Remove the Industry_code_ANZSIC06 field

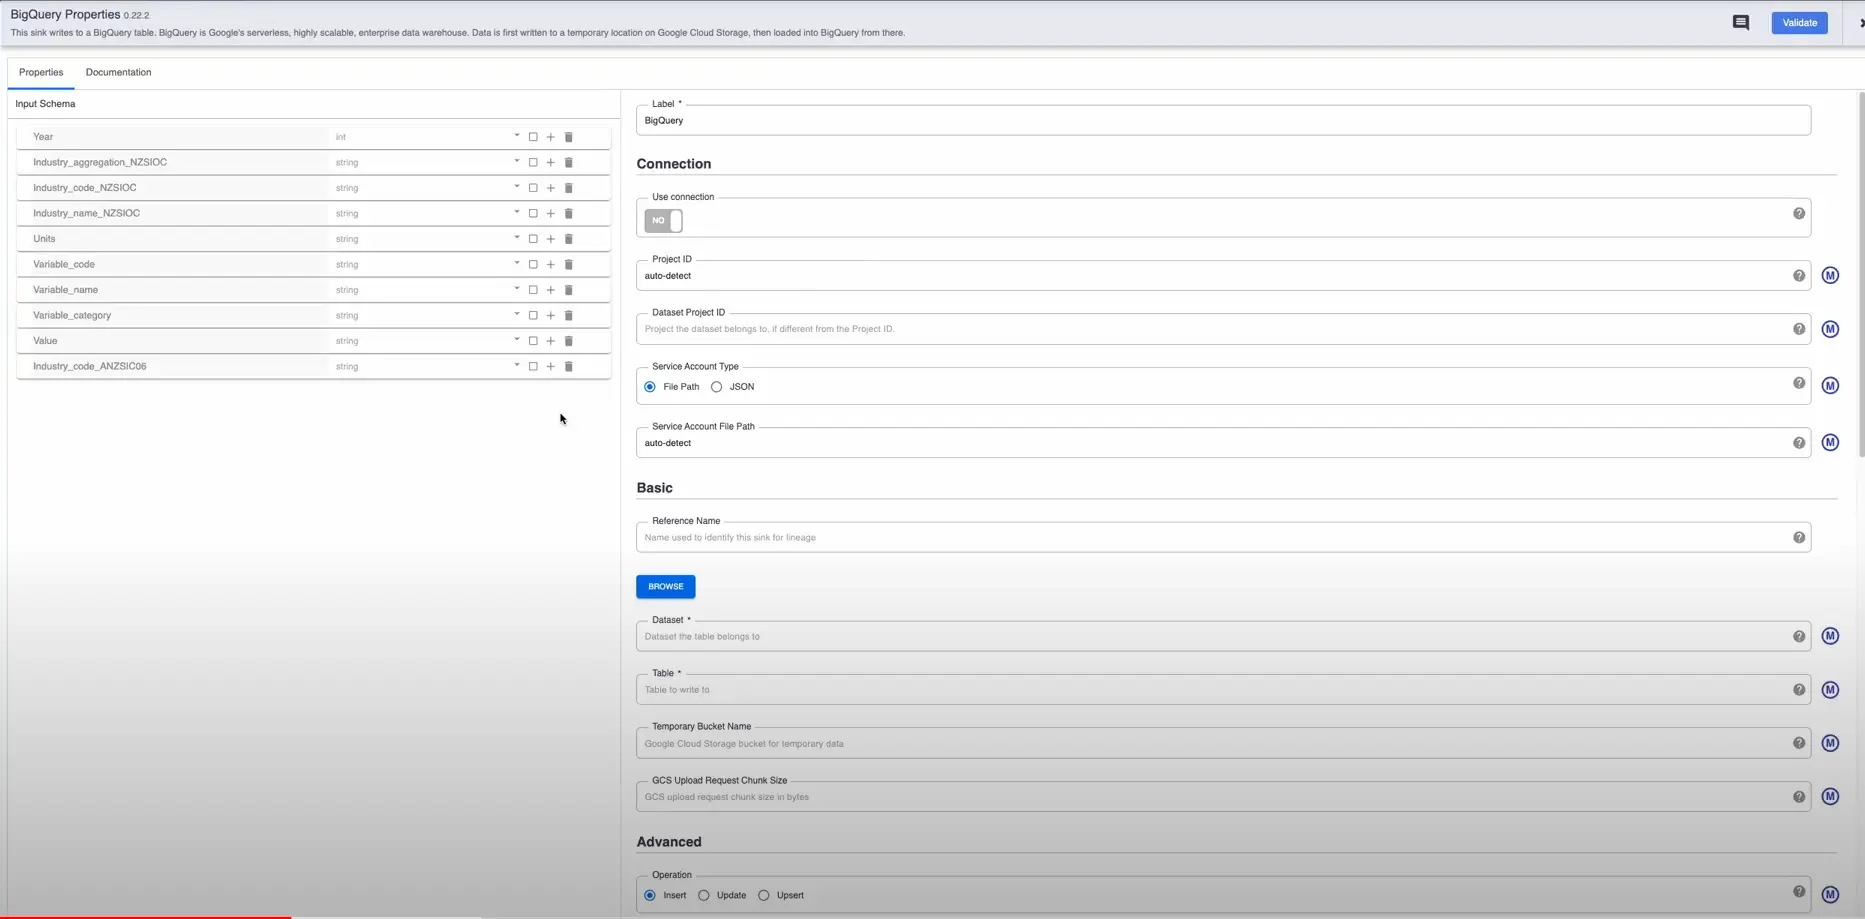pyautogui.click(x=569, y=366)
